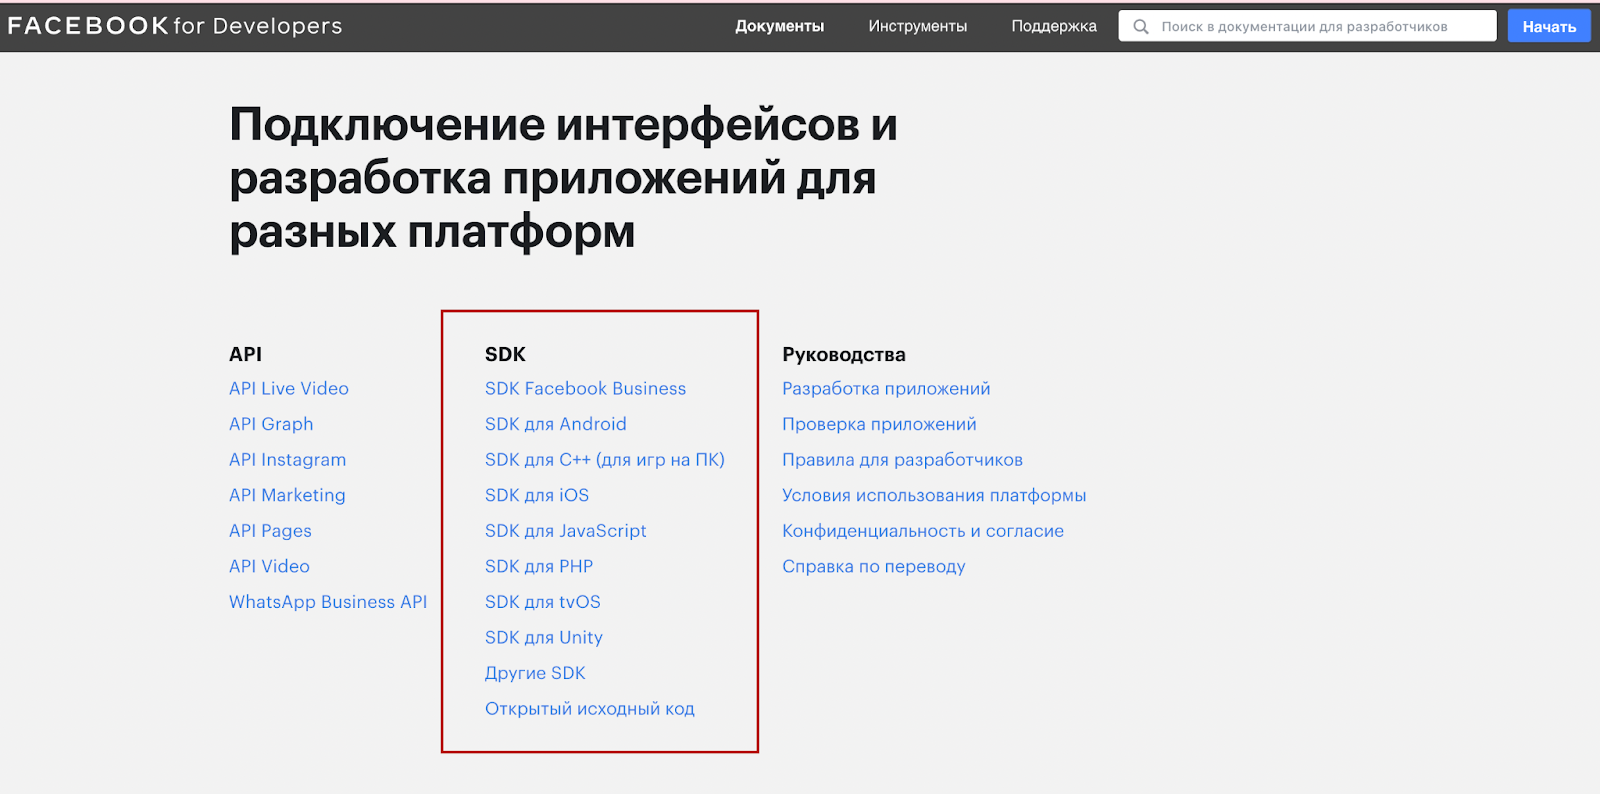1600x794 pixels.
Task: Open the API Graph link
Action: point(271,424)
